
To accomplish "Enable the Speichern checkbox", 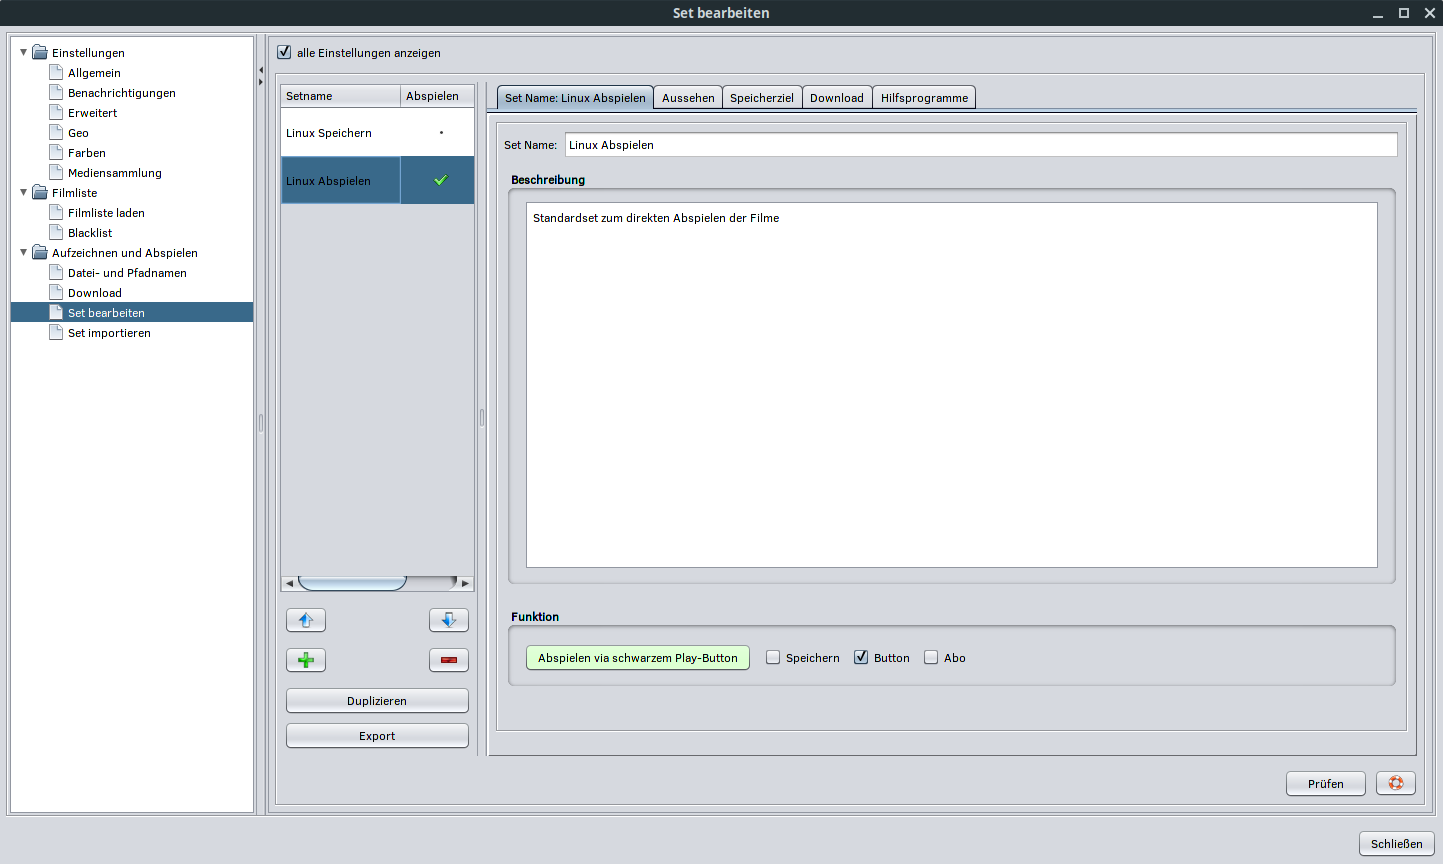I will [773, 658].
